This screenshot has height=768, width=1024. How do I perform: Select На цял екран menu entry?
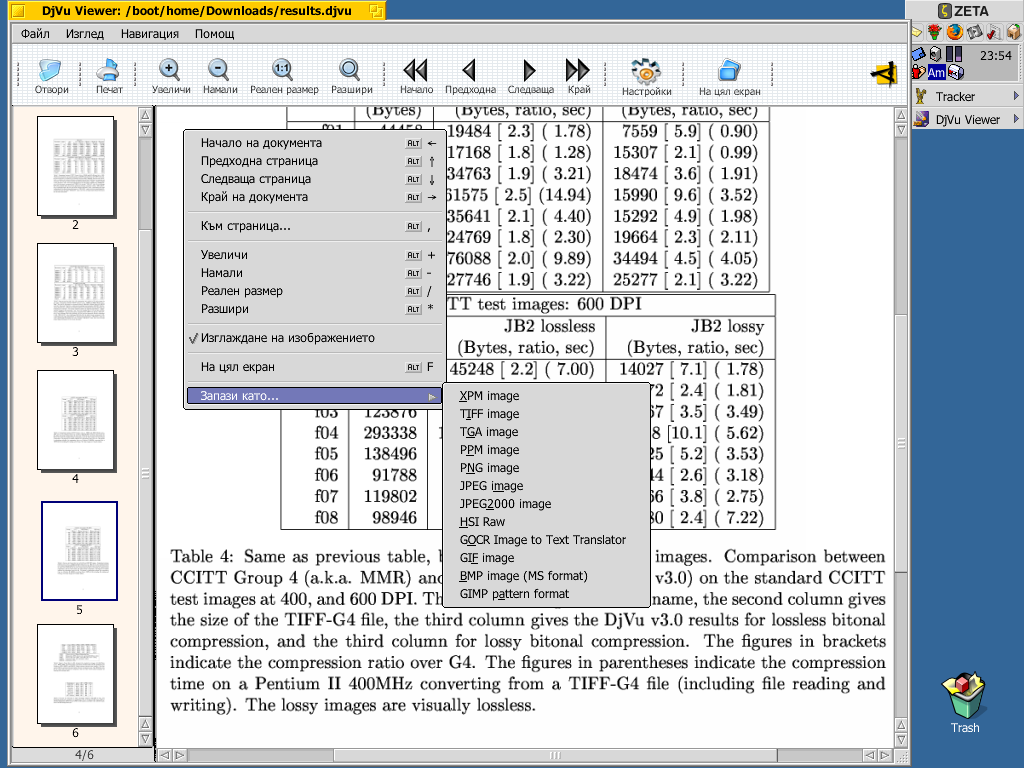[x=315, y=366]
